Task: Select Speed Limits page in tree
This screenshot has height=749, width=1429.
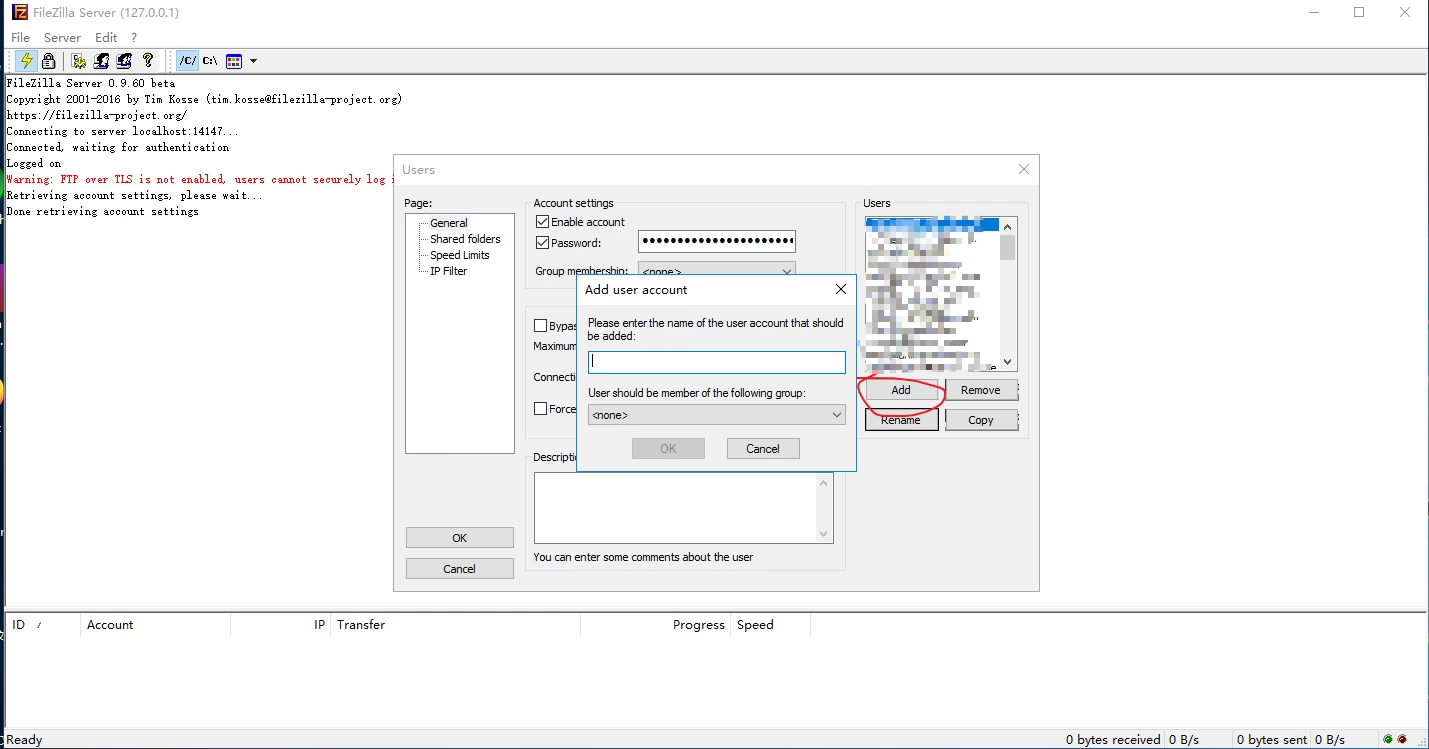Action: [x=460, y=255]
